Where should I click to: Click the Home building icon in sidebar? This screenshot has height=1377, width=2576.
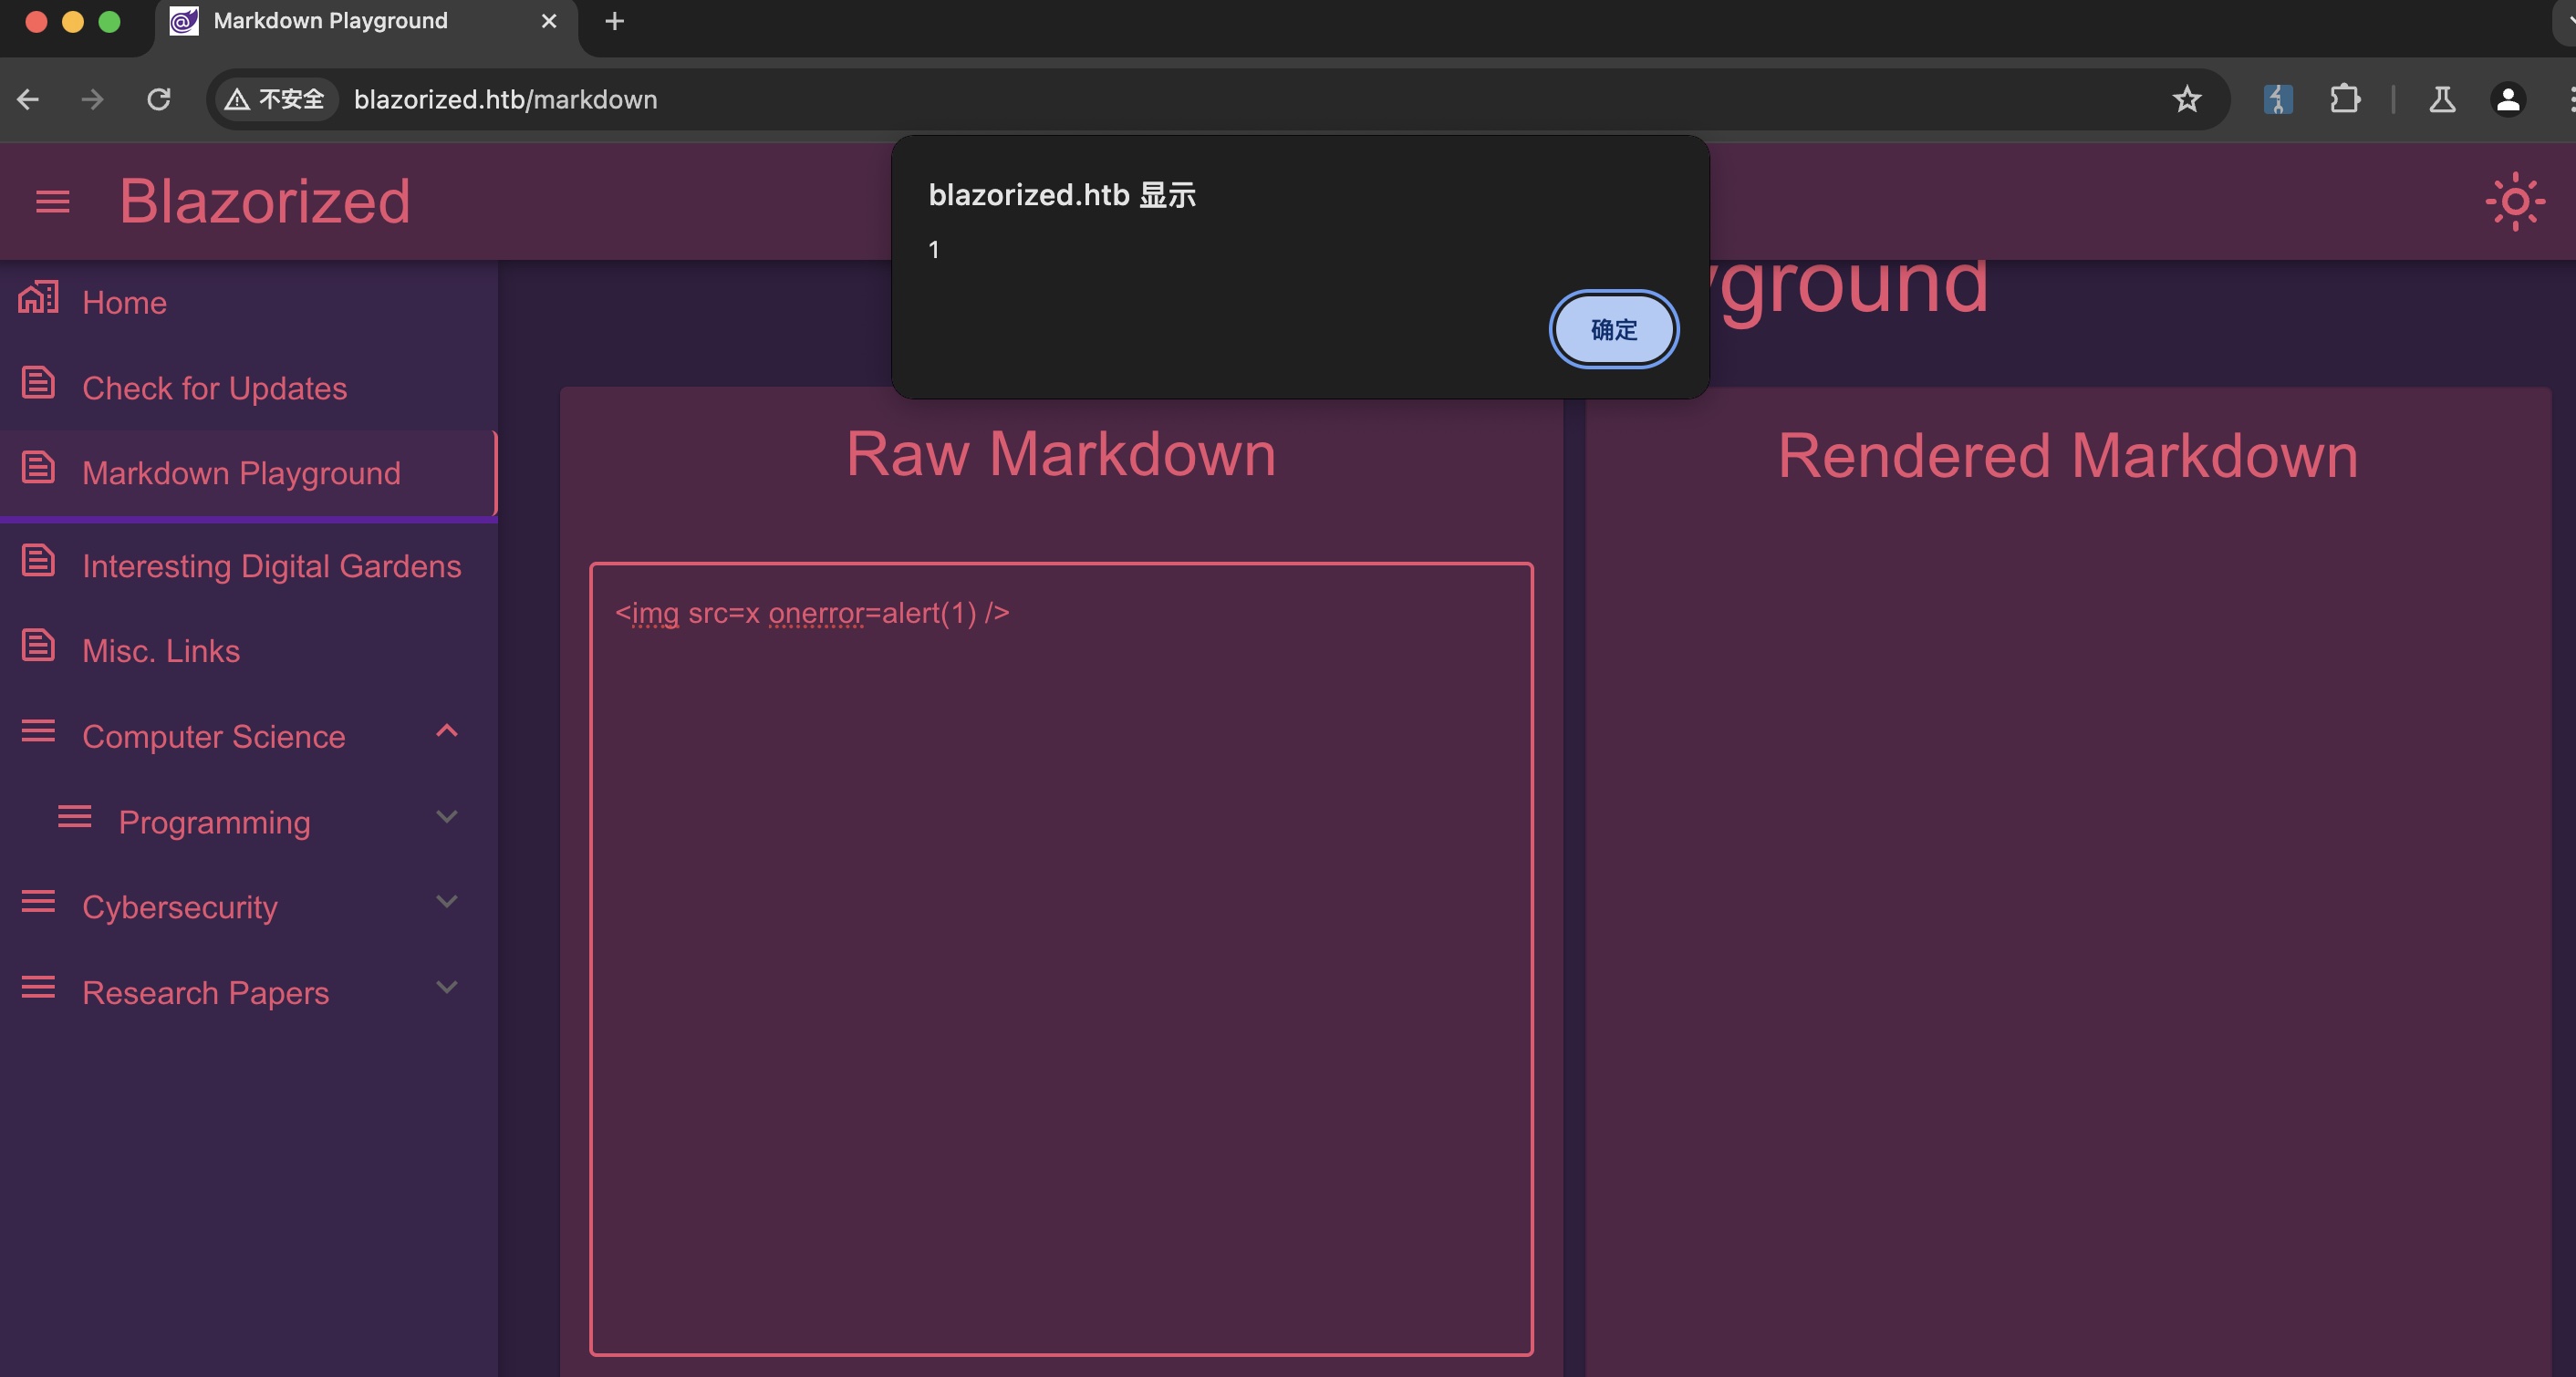pos(38,298)
